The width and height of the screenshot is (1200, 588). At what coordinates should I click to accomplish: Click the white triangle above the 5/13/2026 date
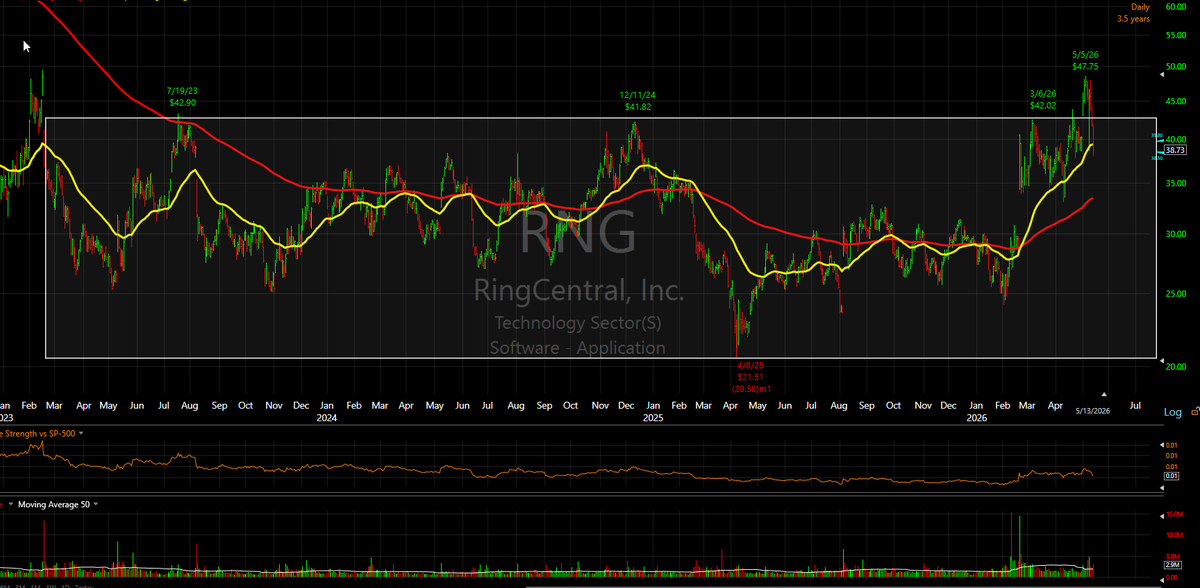pyautogui.click(x=1105, y=395)
